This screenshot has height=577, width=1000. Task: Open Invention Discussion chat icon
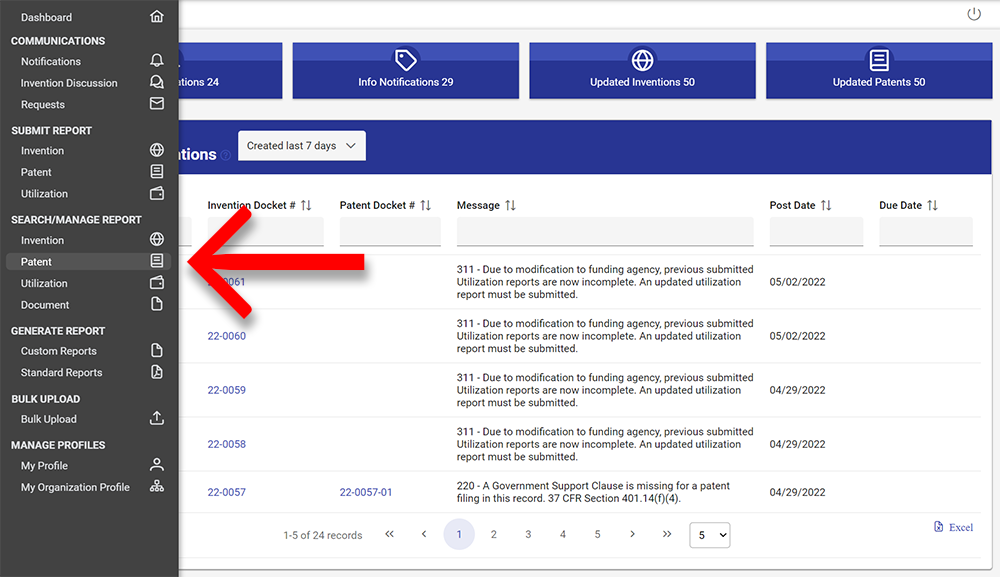tap(156, 83)
